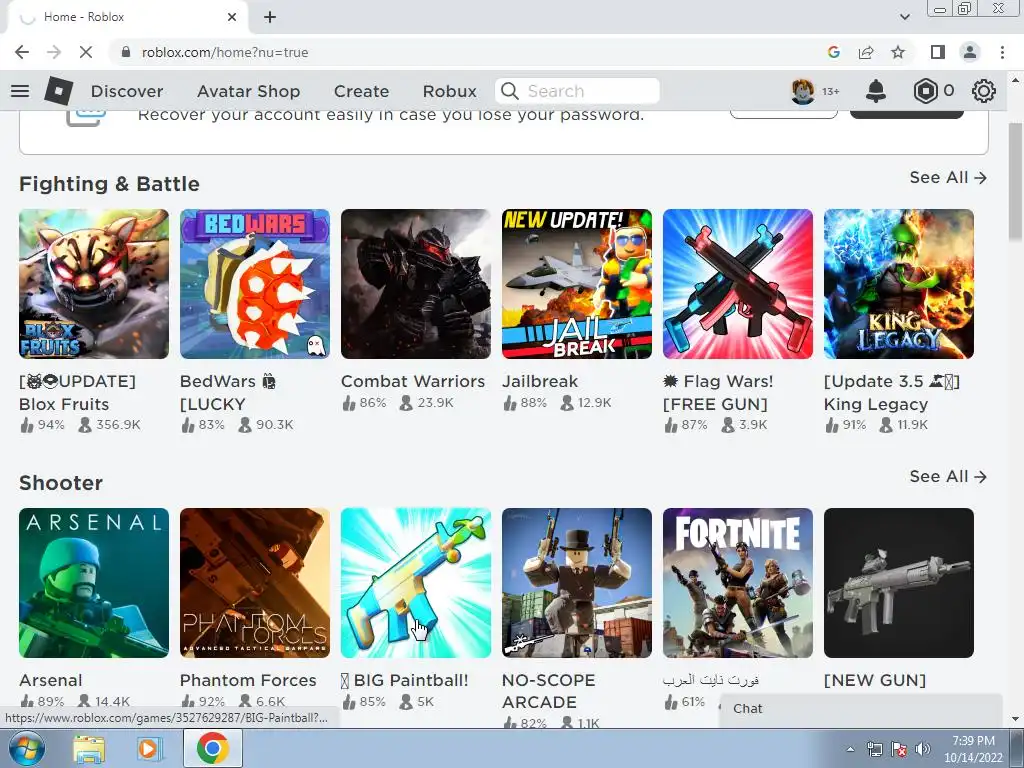The height and width of the screenshot is (768, 1024).
Task: Click the Fighting & Battle heading
Action: 109,184
